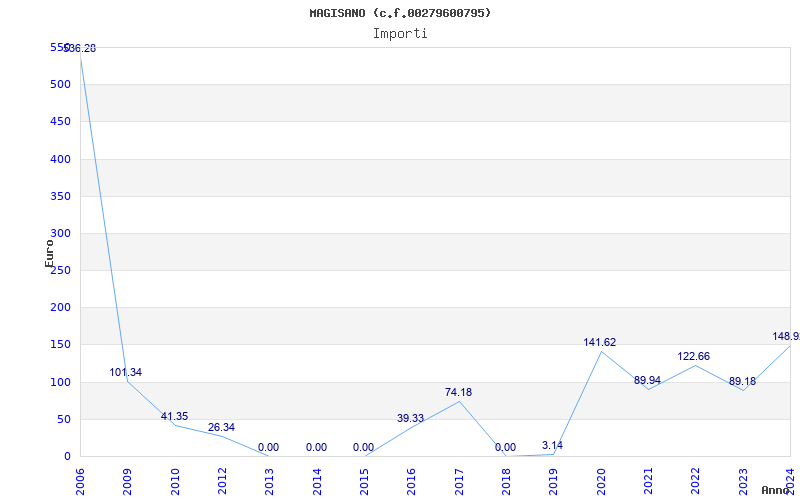The height and width of the screenshot is (500, 800).
Task: Click the 2015 x-axis label
Action: click(364, 482)
